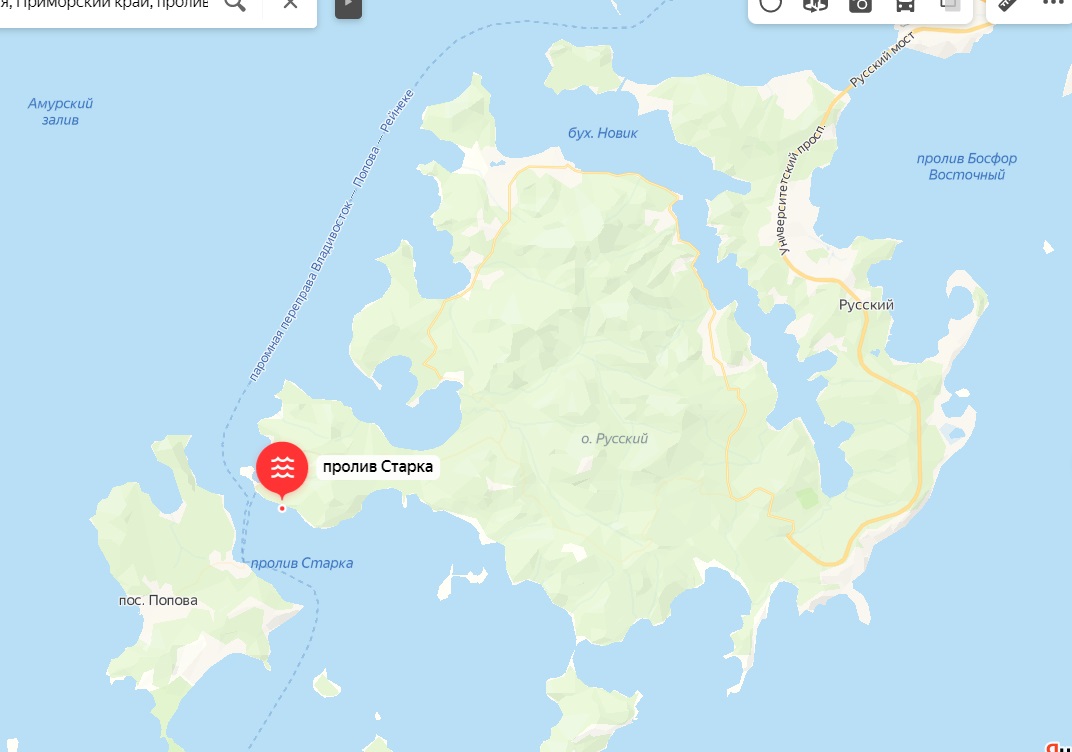Toggle the photos camera layer icon
The image size is (1072, 752).
tap(860, 5)
